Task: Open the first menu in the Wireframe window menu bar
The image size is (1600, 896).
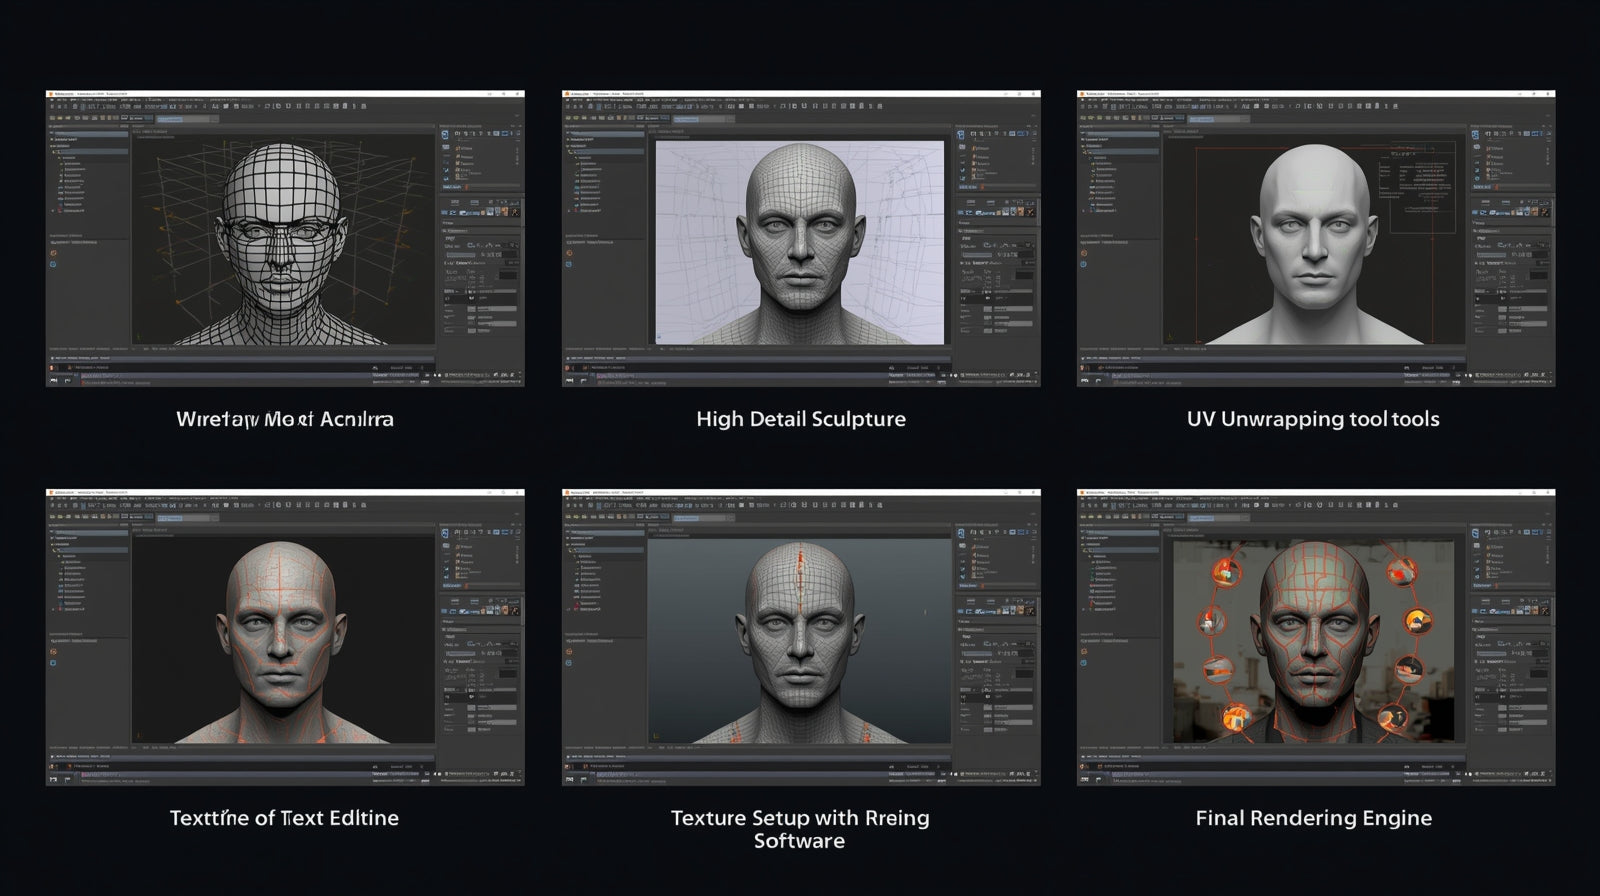Action: click(x=51, y=101)
